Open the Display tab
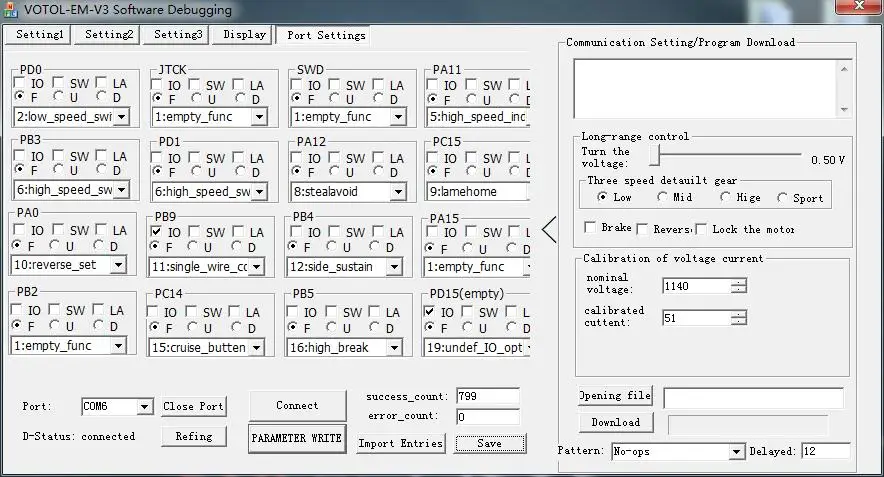 245,34
